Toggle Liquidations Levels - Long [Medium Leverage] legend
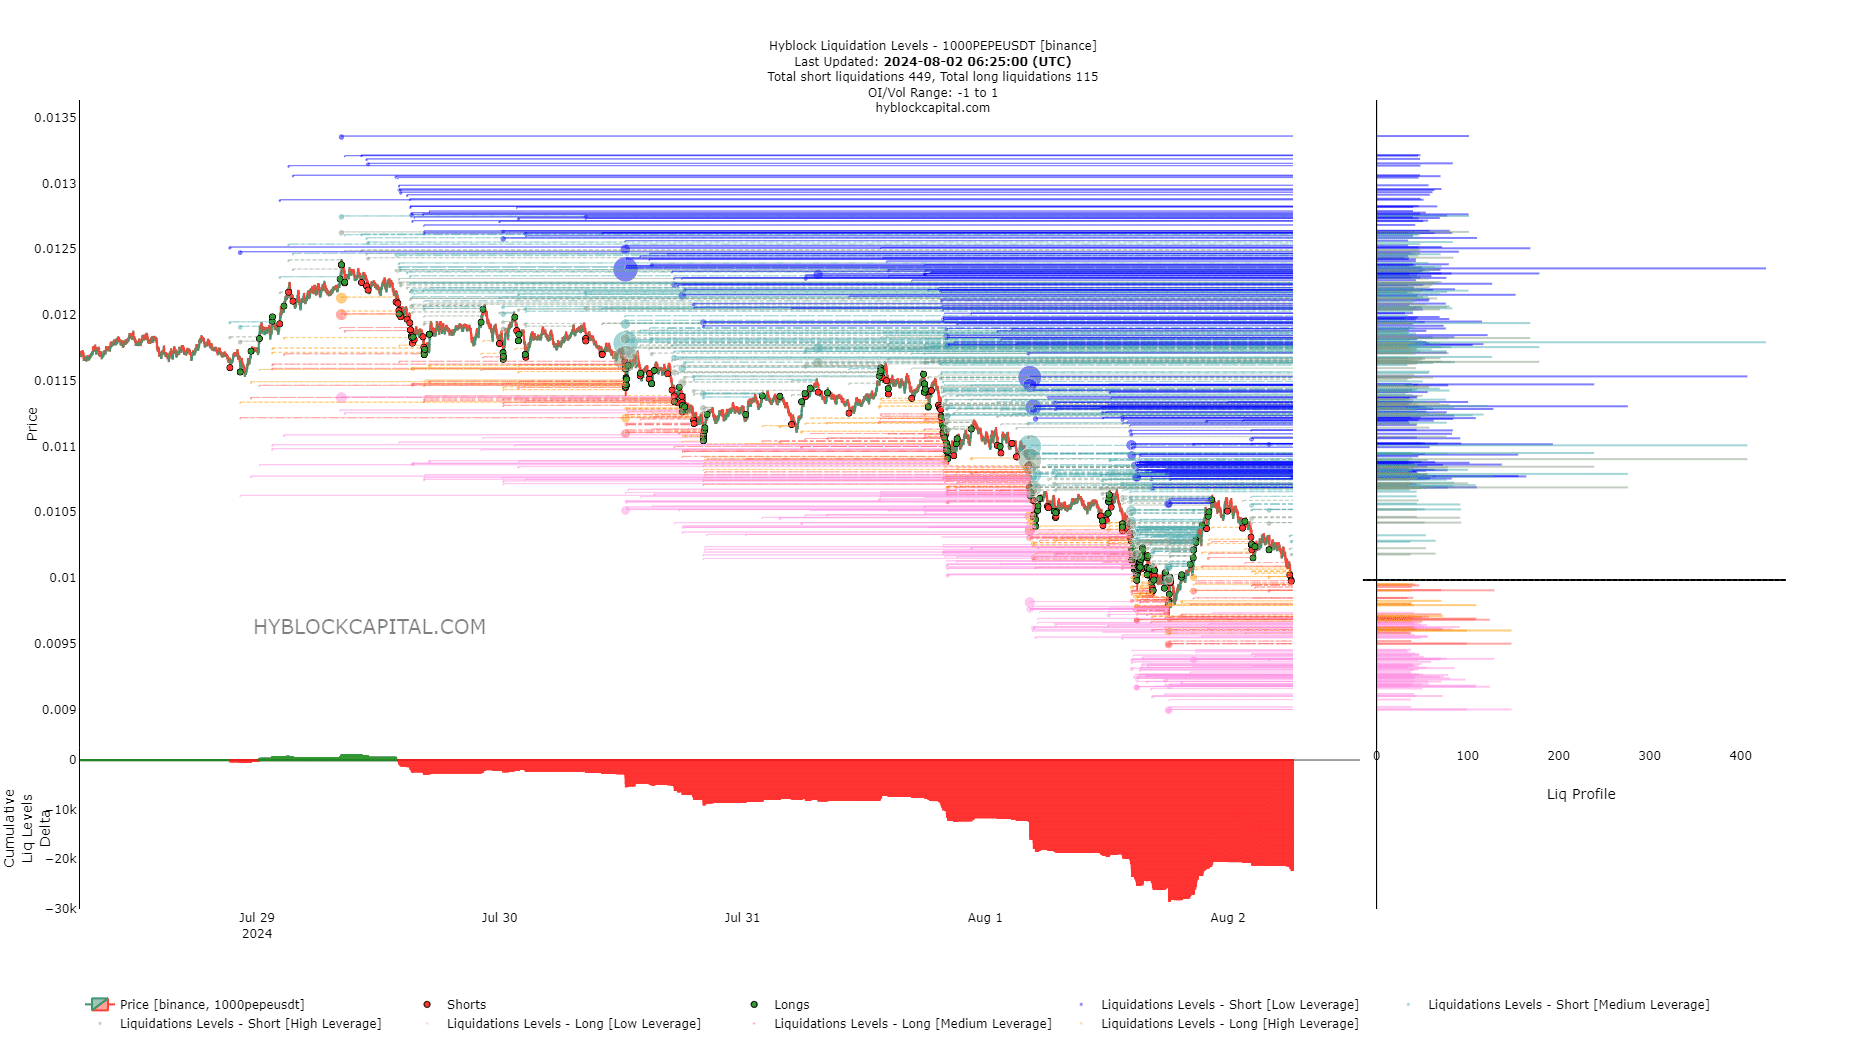 click(901, 1023)
